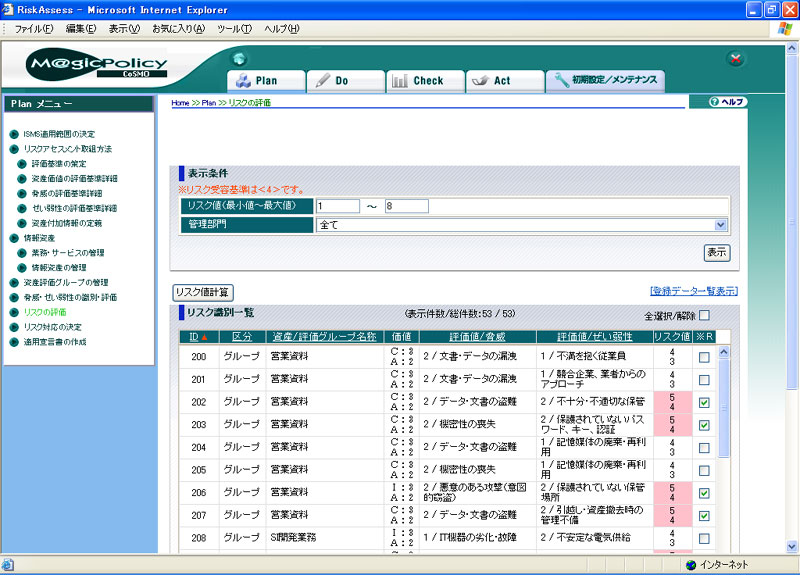
Task: Click the page scrollbar up arrow
Action: click(792, 48)
